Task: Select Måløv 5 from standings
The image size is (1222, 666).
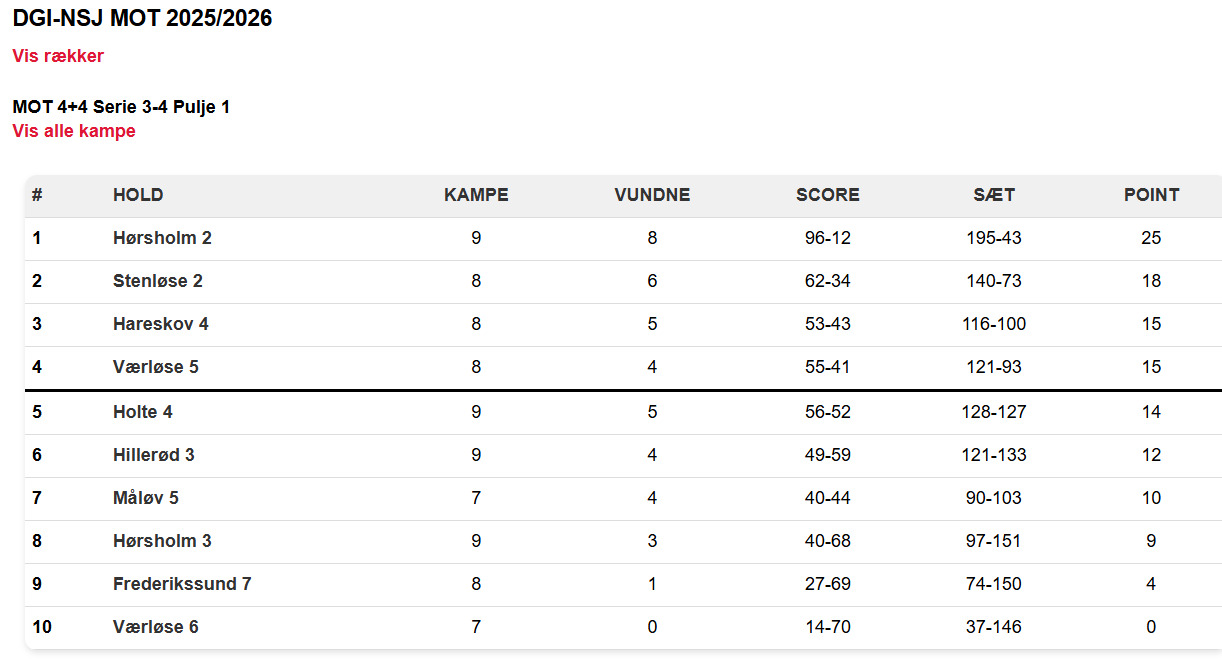Action: 146,498
